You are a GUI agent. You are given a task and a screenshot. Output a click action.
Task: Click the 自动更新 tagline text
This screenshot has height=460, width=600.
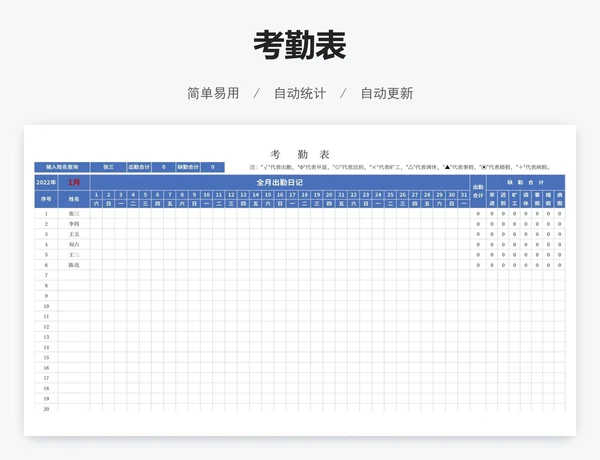tap(387, 93)
